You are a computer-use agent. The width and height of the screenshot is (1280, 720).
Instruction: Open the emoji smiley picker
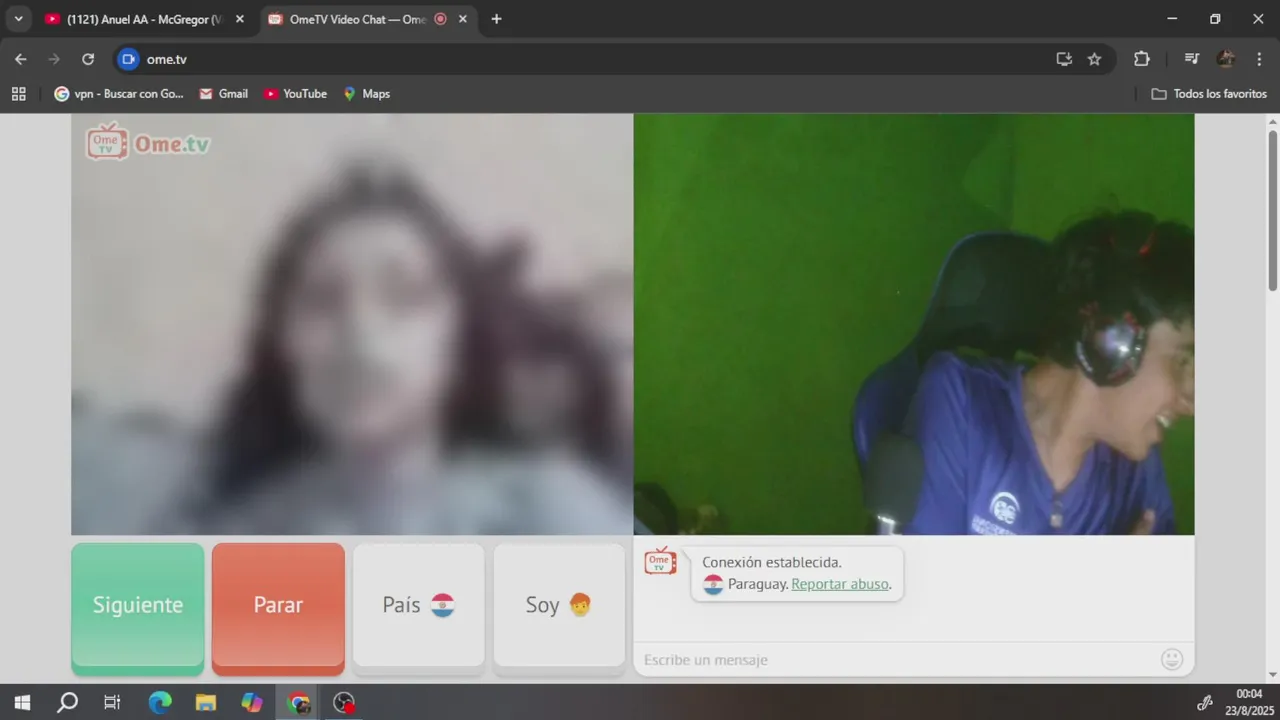(1172, 659)
